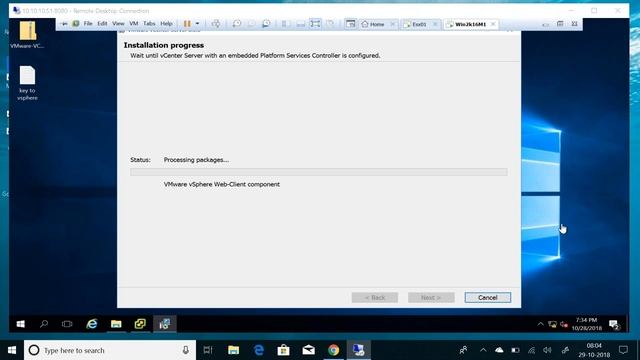Close the Home tab
The image size is (640, 360).
click(x=393, y=24)
